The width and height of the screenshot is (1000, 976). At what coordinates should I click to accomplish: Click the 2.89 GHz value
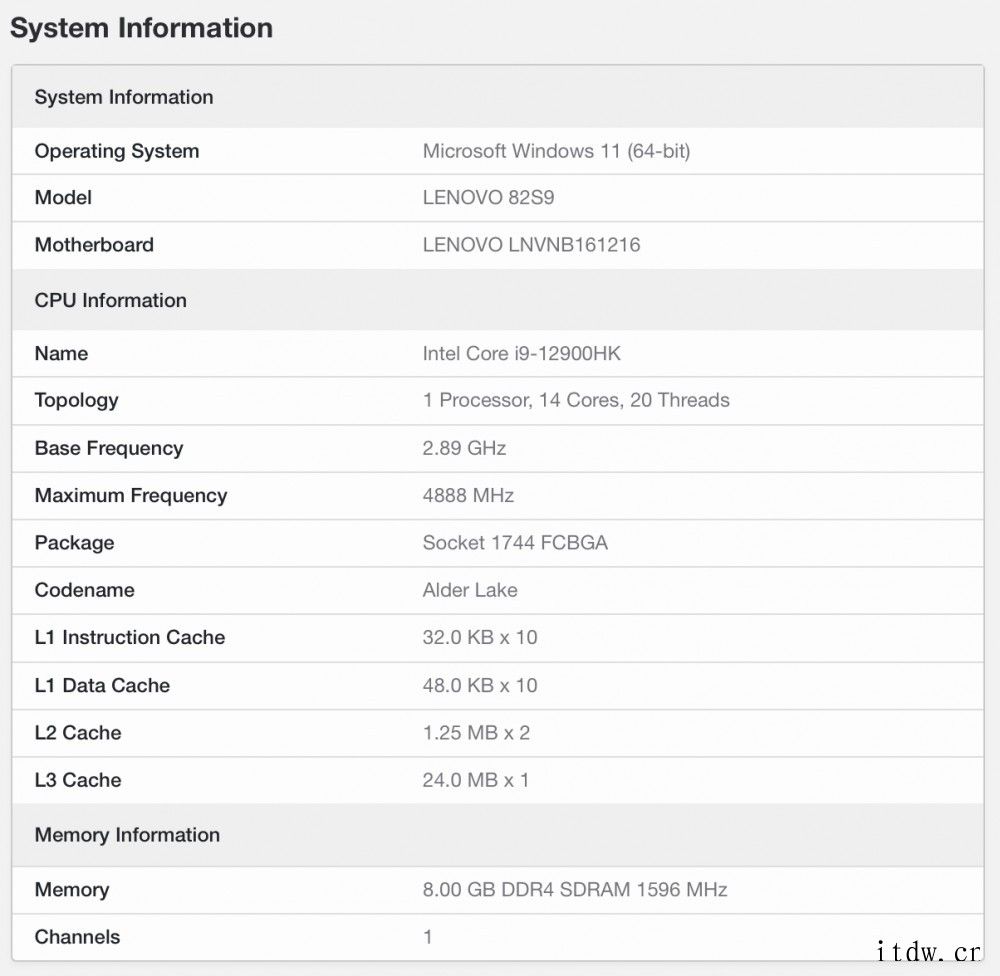pyautogui.click(x=464, y=448)
